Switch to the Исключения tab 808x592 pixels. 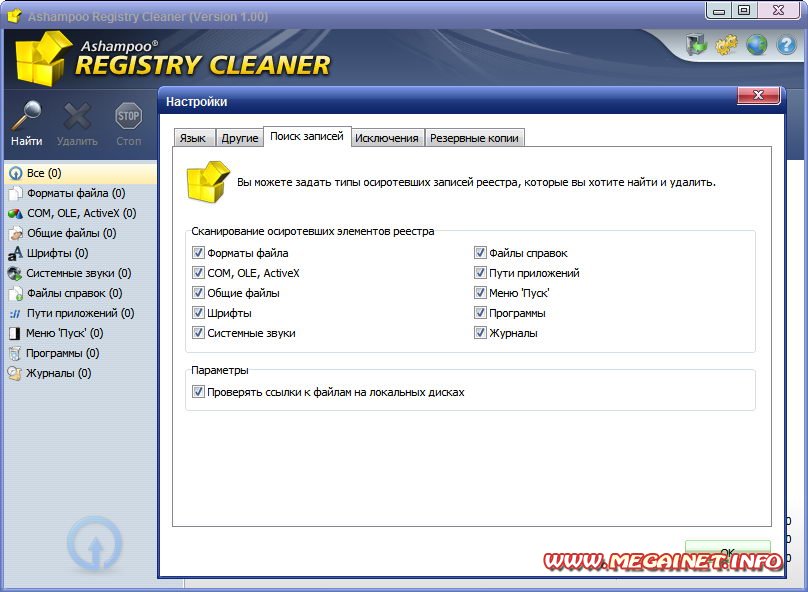pyautogui.click(x=387, y=138)
